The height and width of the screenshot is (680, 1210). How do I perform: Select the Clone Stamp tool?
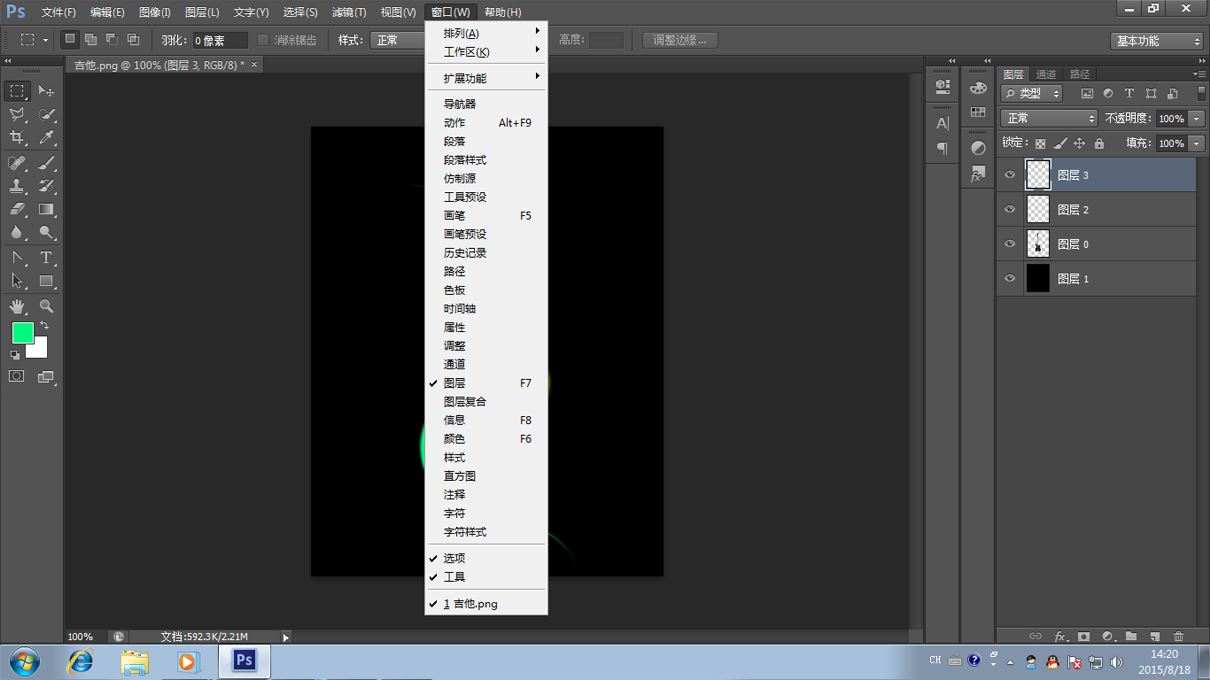coord(18,186)
